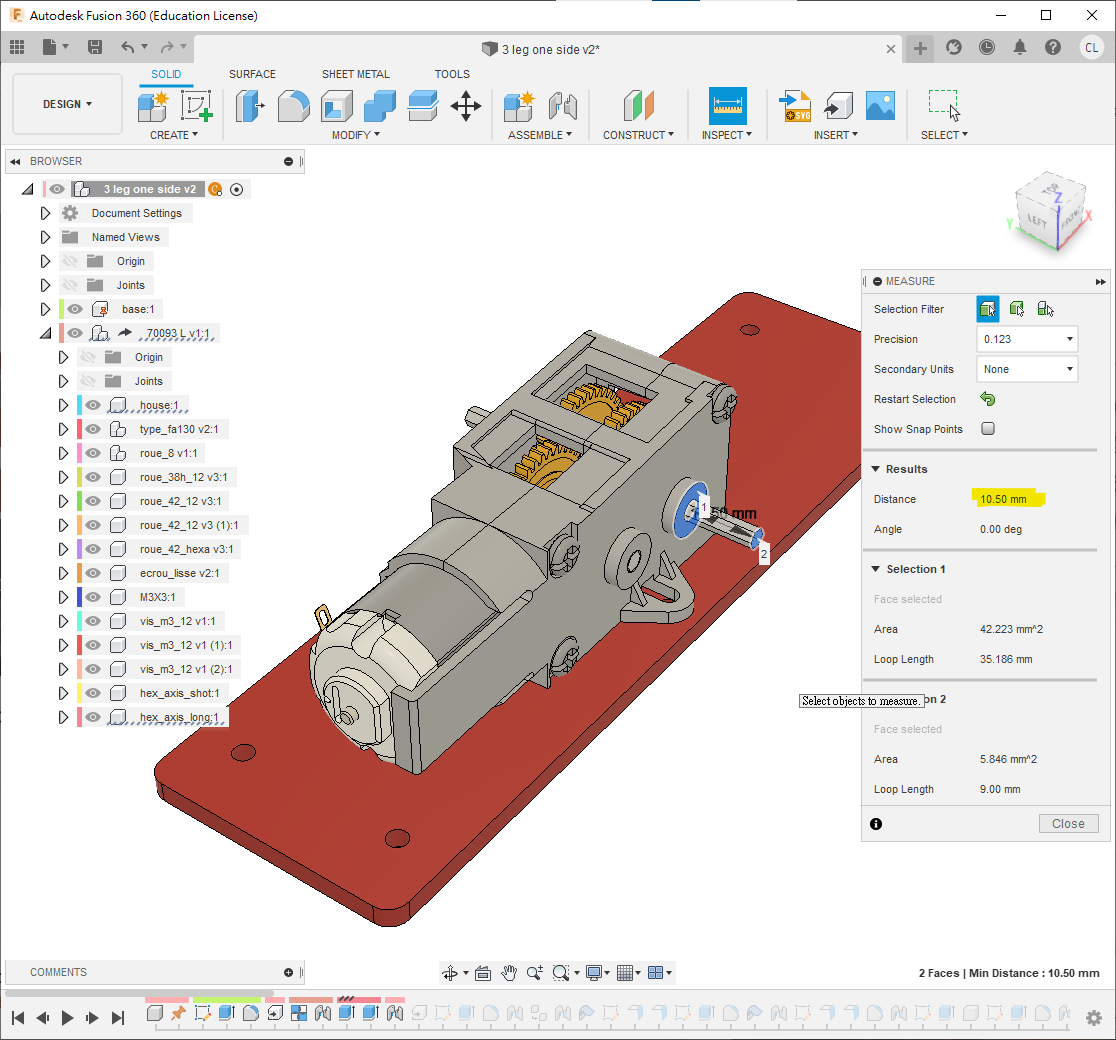Click the notifications bell icon

[x=1020, y=47]
